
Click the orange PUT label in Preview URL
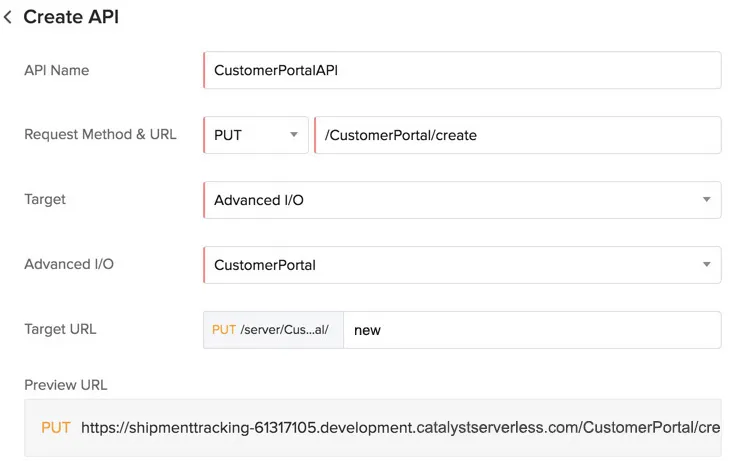(x=56, y=427)
